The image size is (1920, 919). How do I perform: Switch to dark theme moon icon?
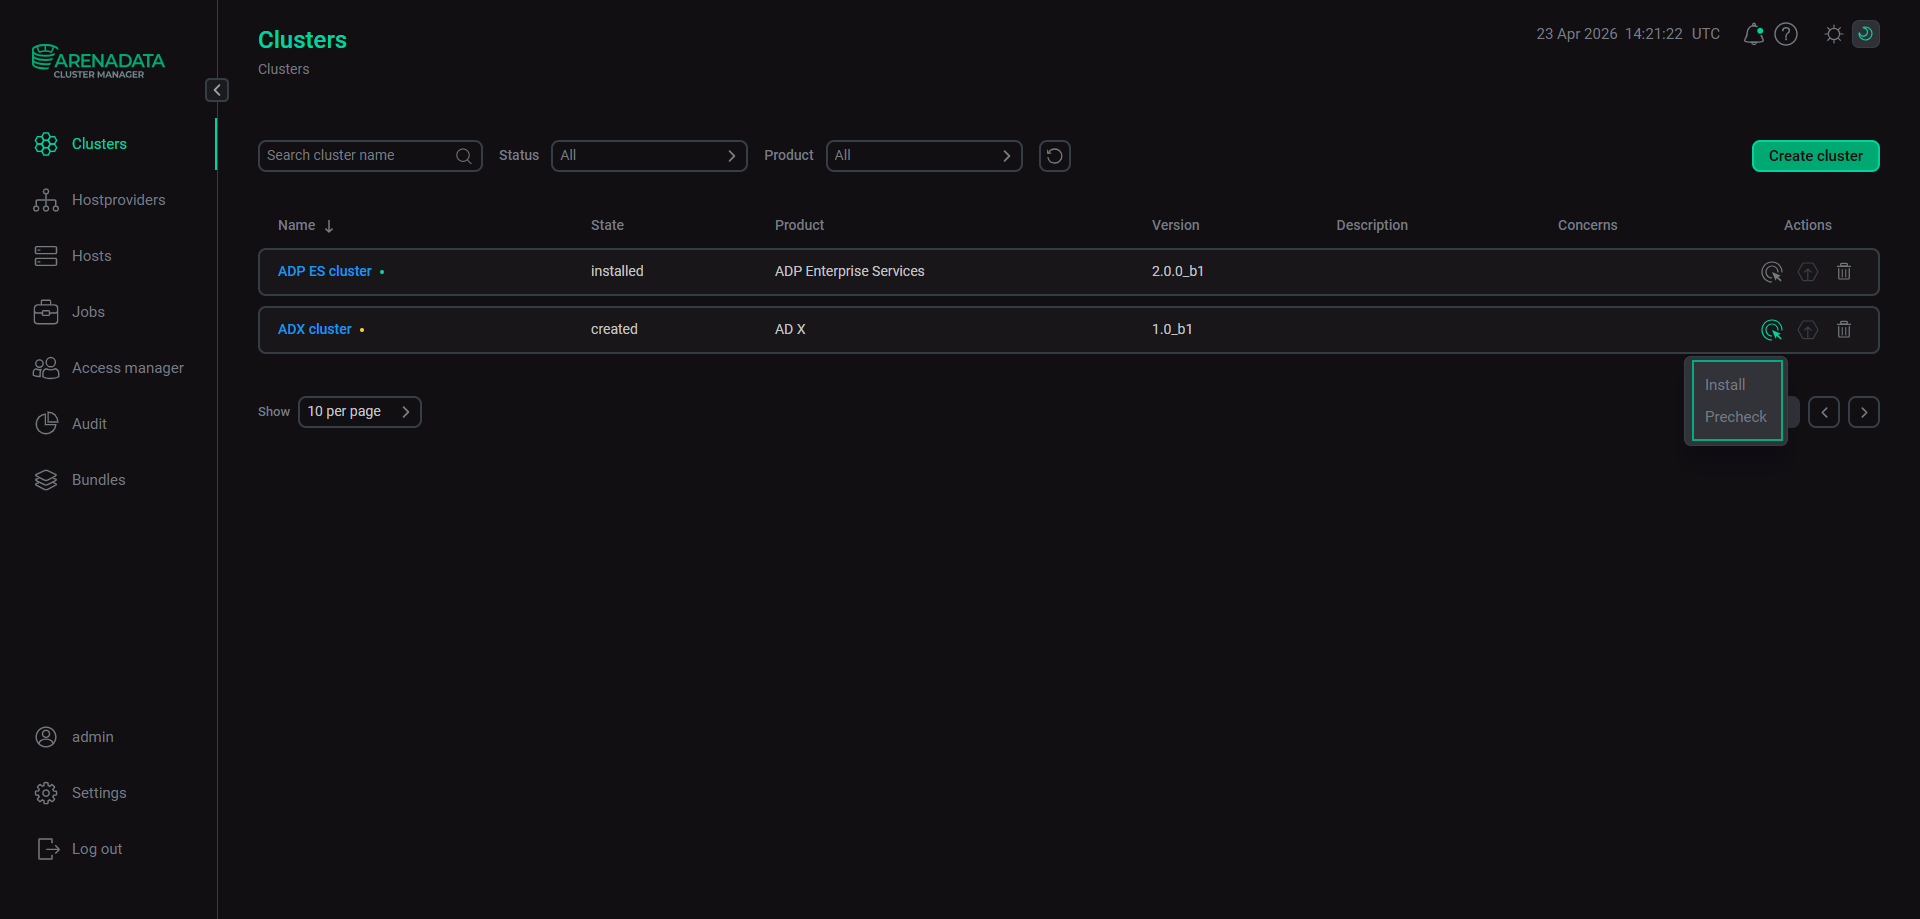1866,34
